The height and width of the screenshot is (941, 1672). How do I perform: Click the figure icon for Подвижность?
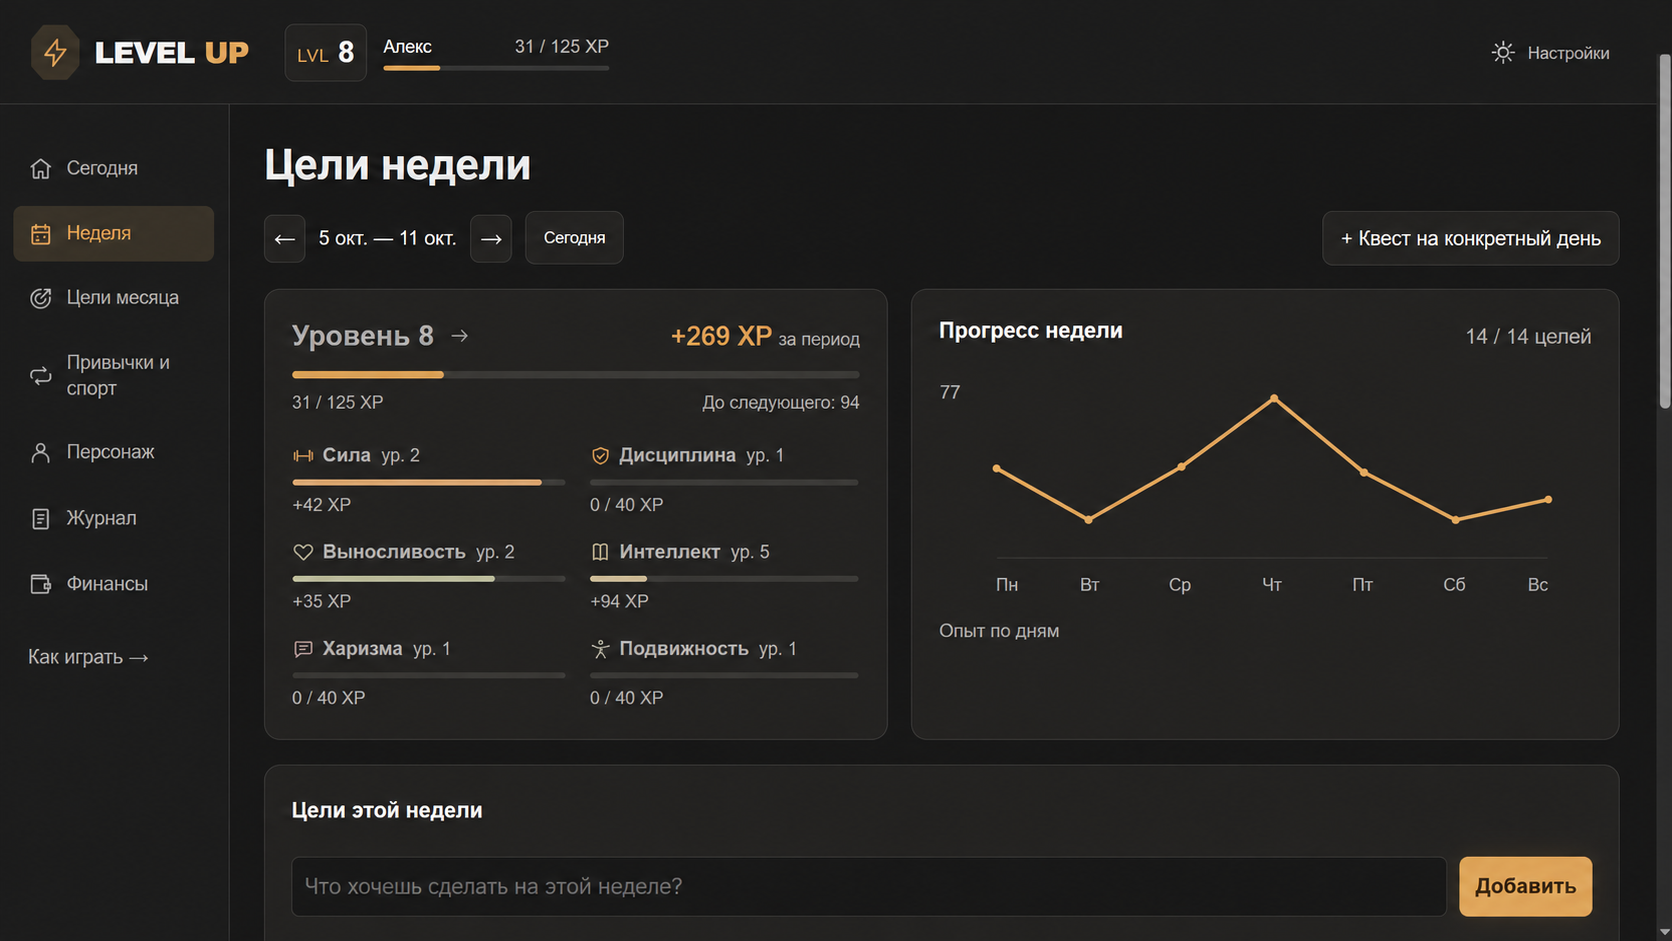point(600,649)
